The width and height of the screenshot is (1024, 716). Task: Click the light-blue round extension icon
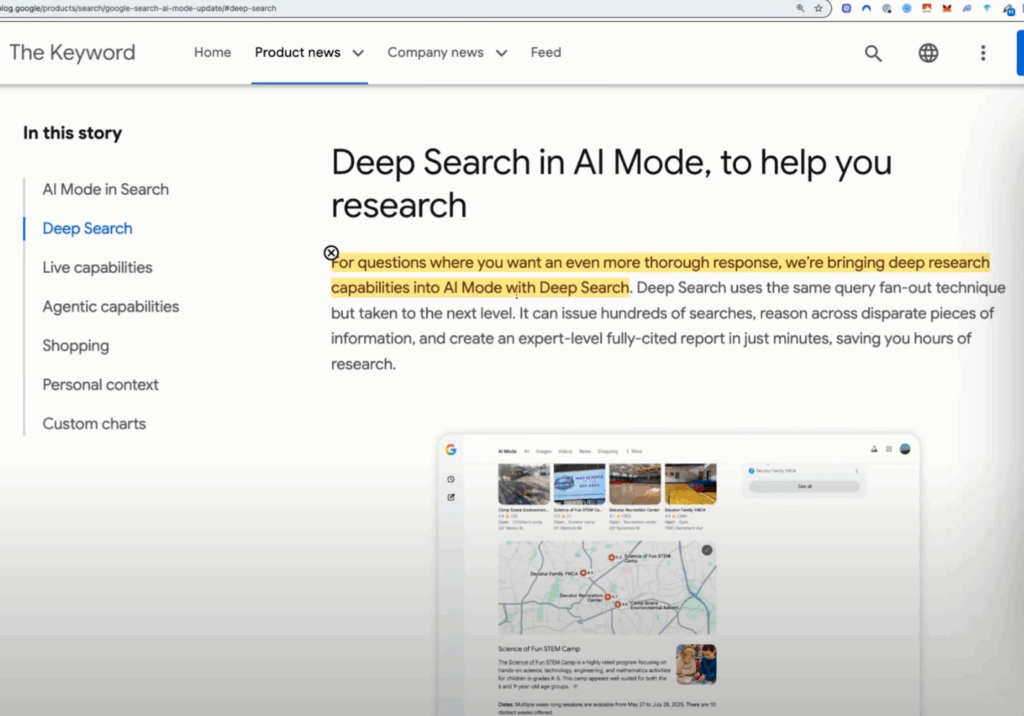[906, 8]
